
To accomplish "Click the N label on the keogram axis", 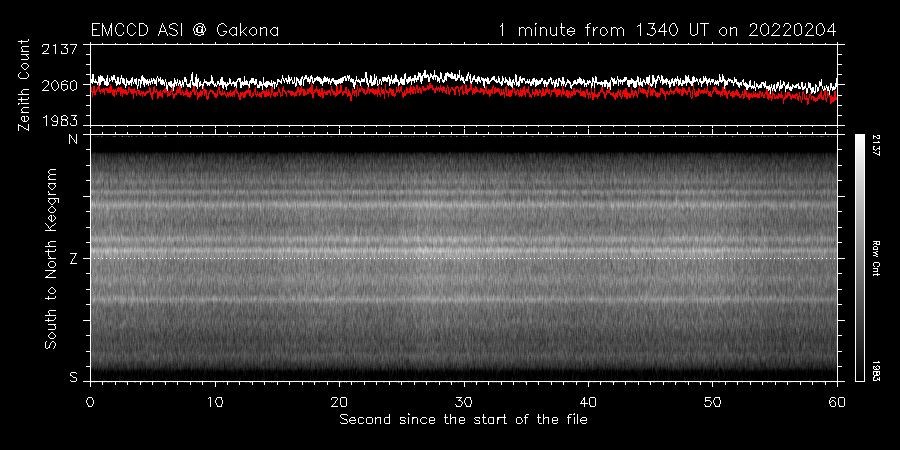I will click(74, 139).
